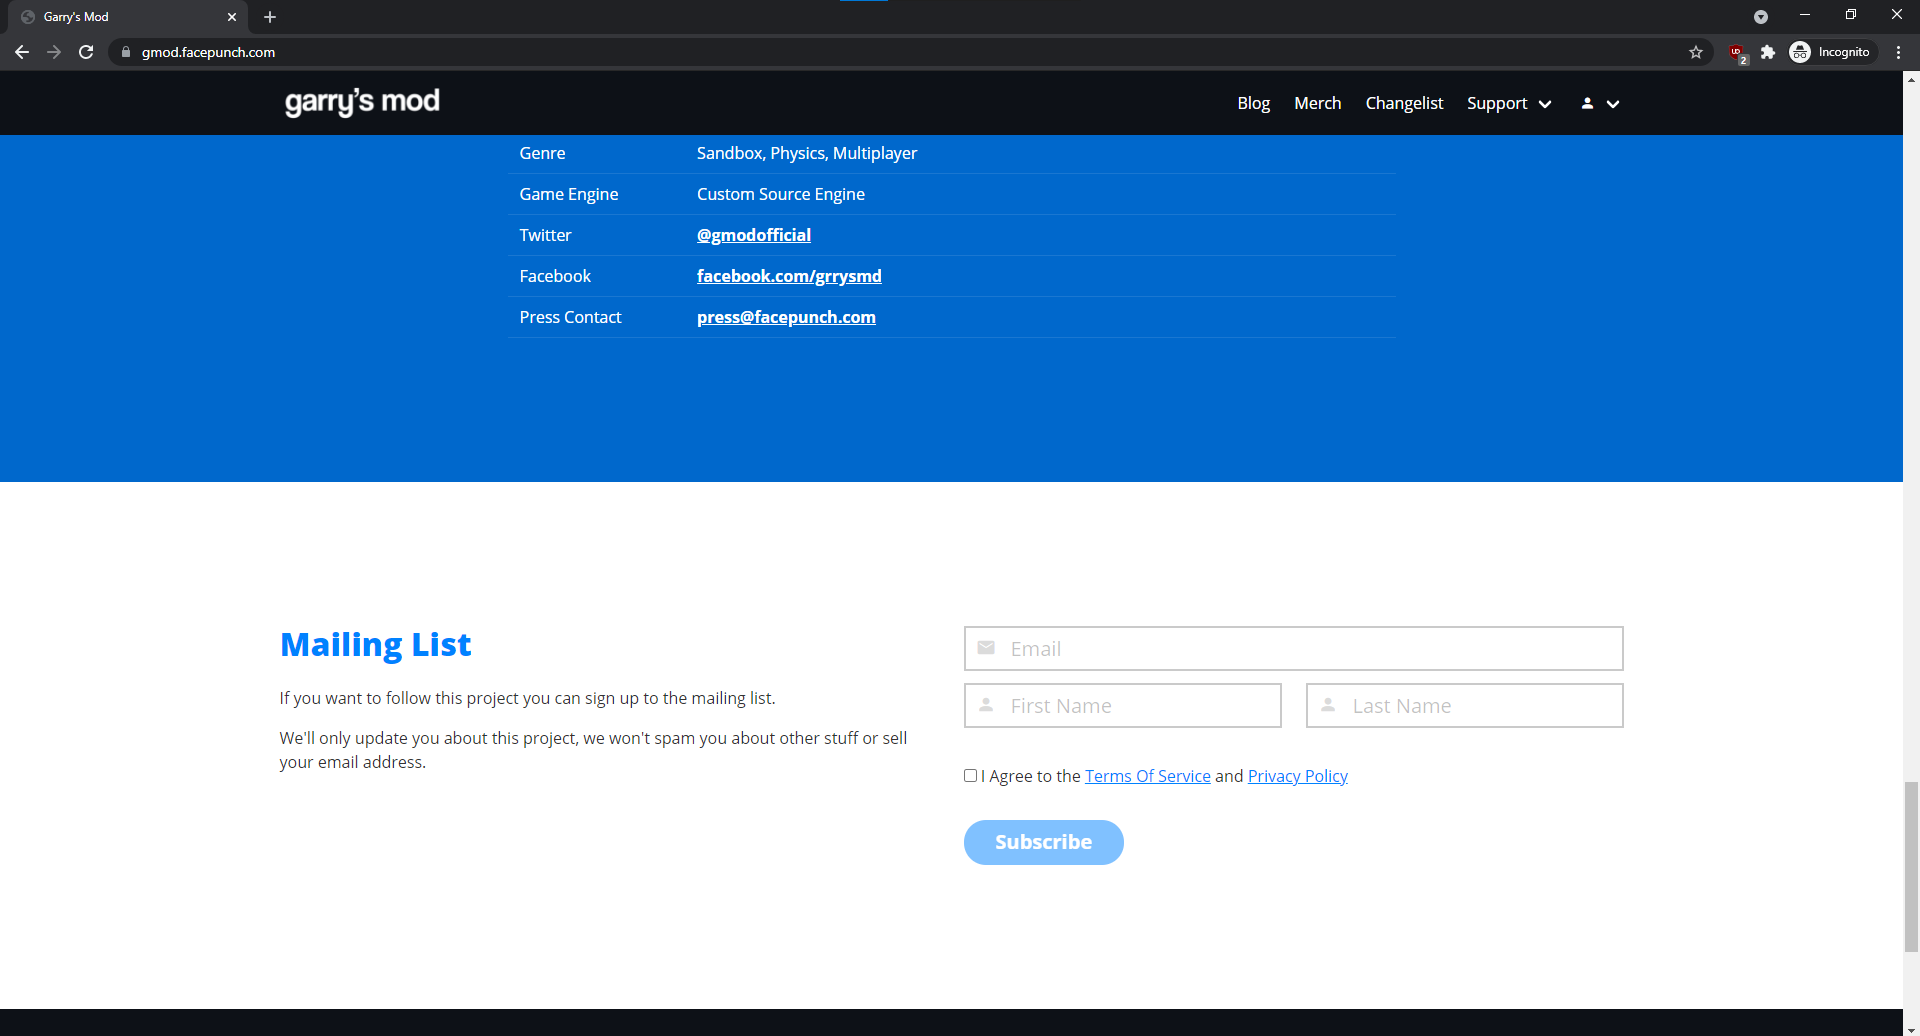
Task: Click the 'Game Engine' row label
Action: tap(569, 194)
